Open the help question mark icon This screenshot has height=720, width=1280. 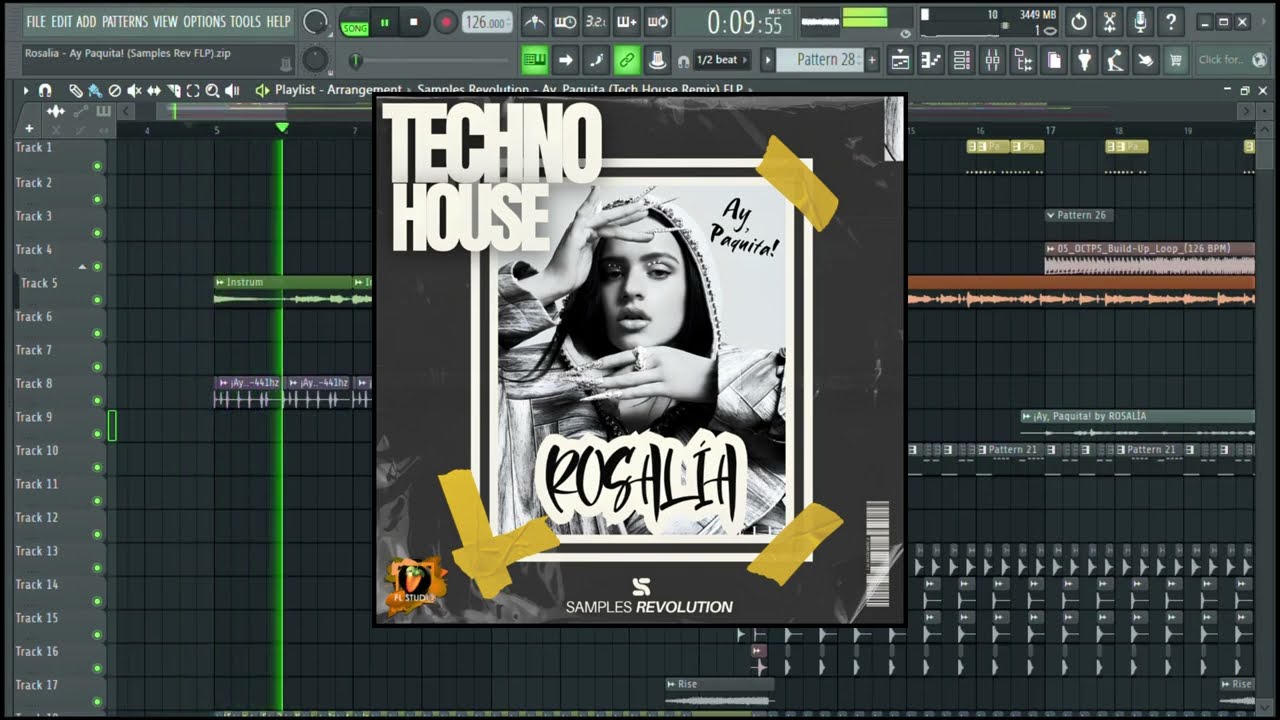1171,21
